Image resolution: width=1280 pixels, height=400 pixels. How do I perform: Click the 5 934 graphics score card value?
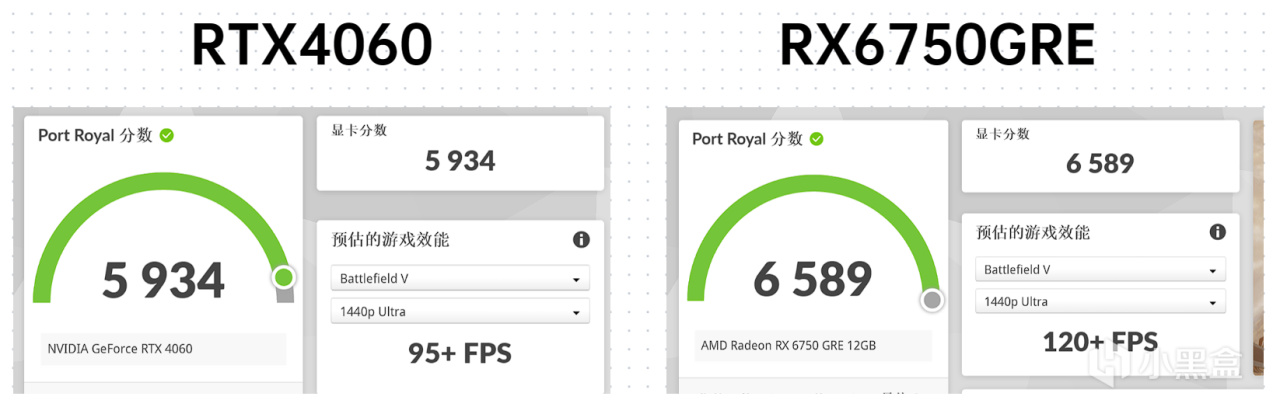point(460,161)
